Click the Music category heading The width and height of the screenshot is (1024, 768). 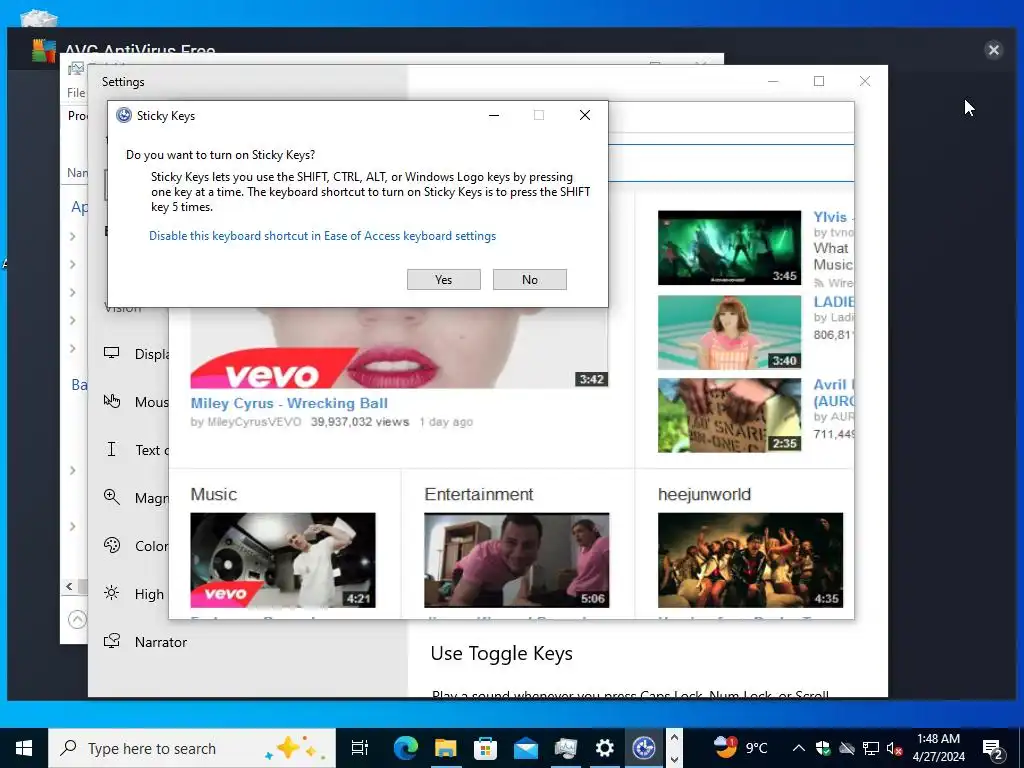point(214,494)
